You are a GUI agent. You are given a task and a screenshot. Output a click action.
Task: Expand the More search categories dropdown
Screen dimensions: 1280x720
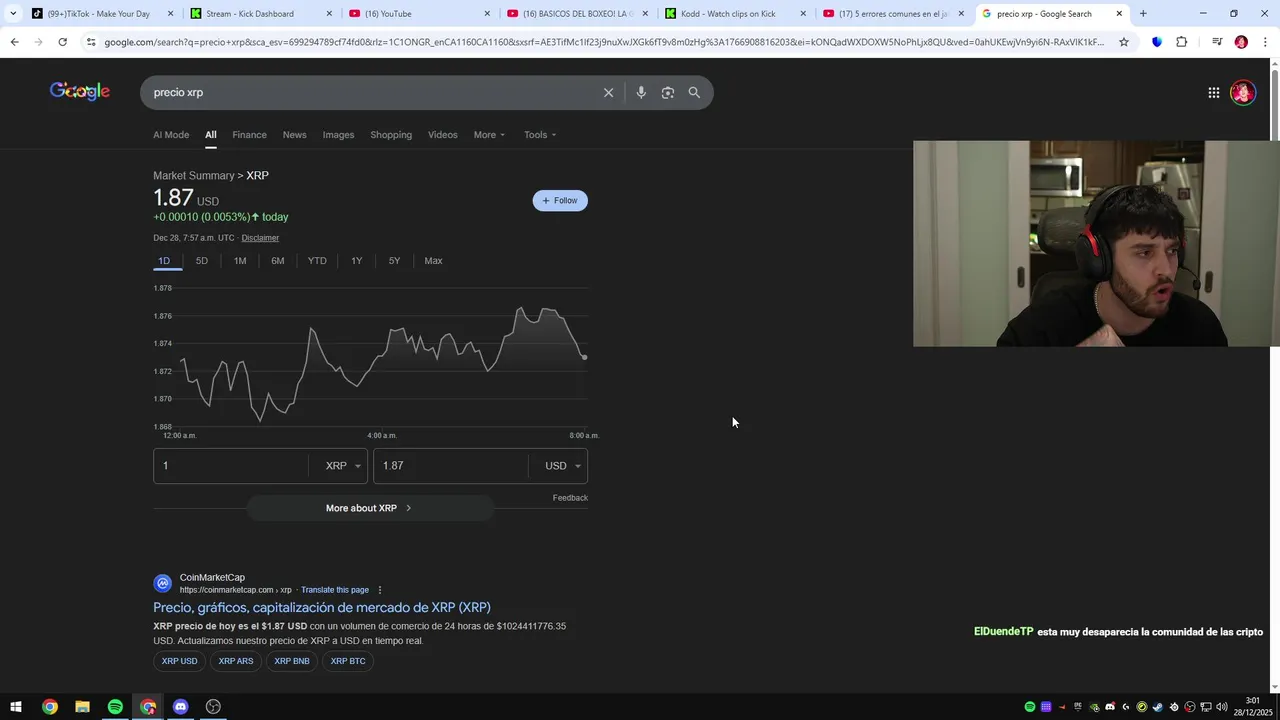[490, 135]
